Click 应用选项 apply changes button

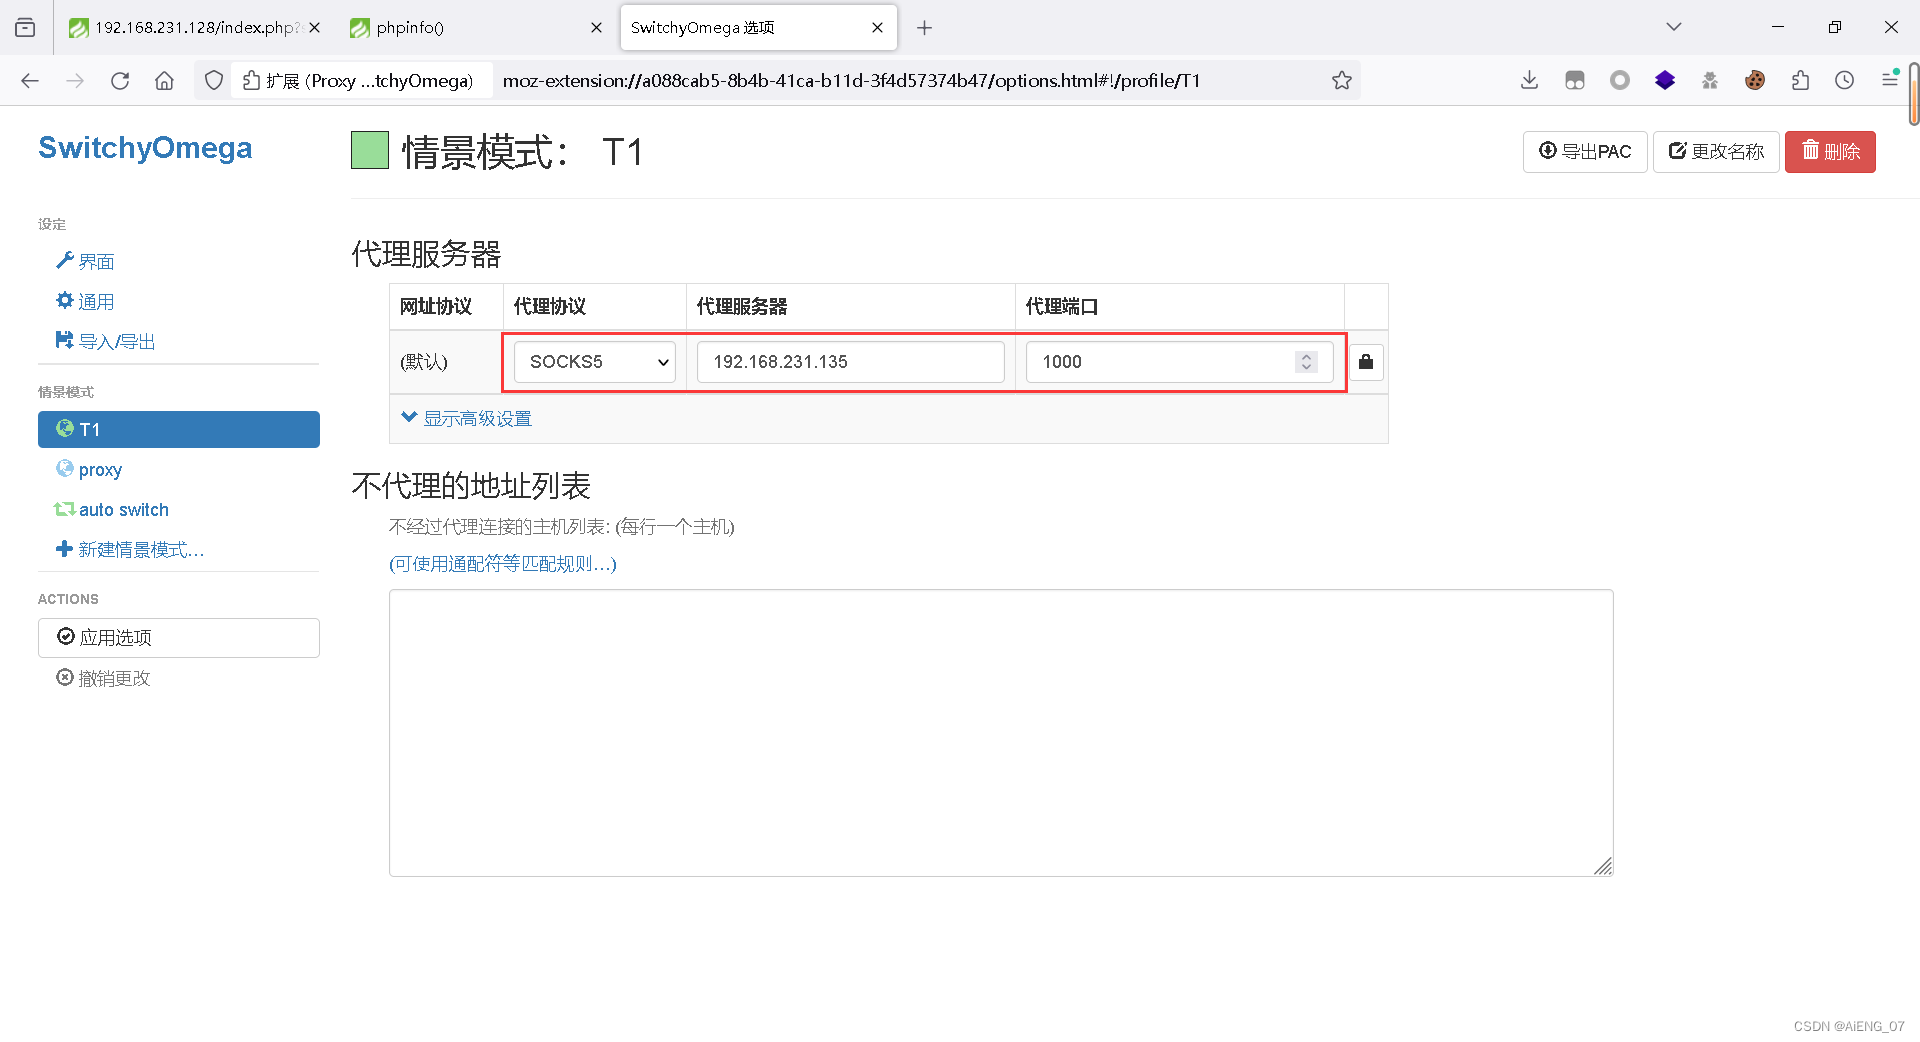tap(179, 638)
